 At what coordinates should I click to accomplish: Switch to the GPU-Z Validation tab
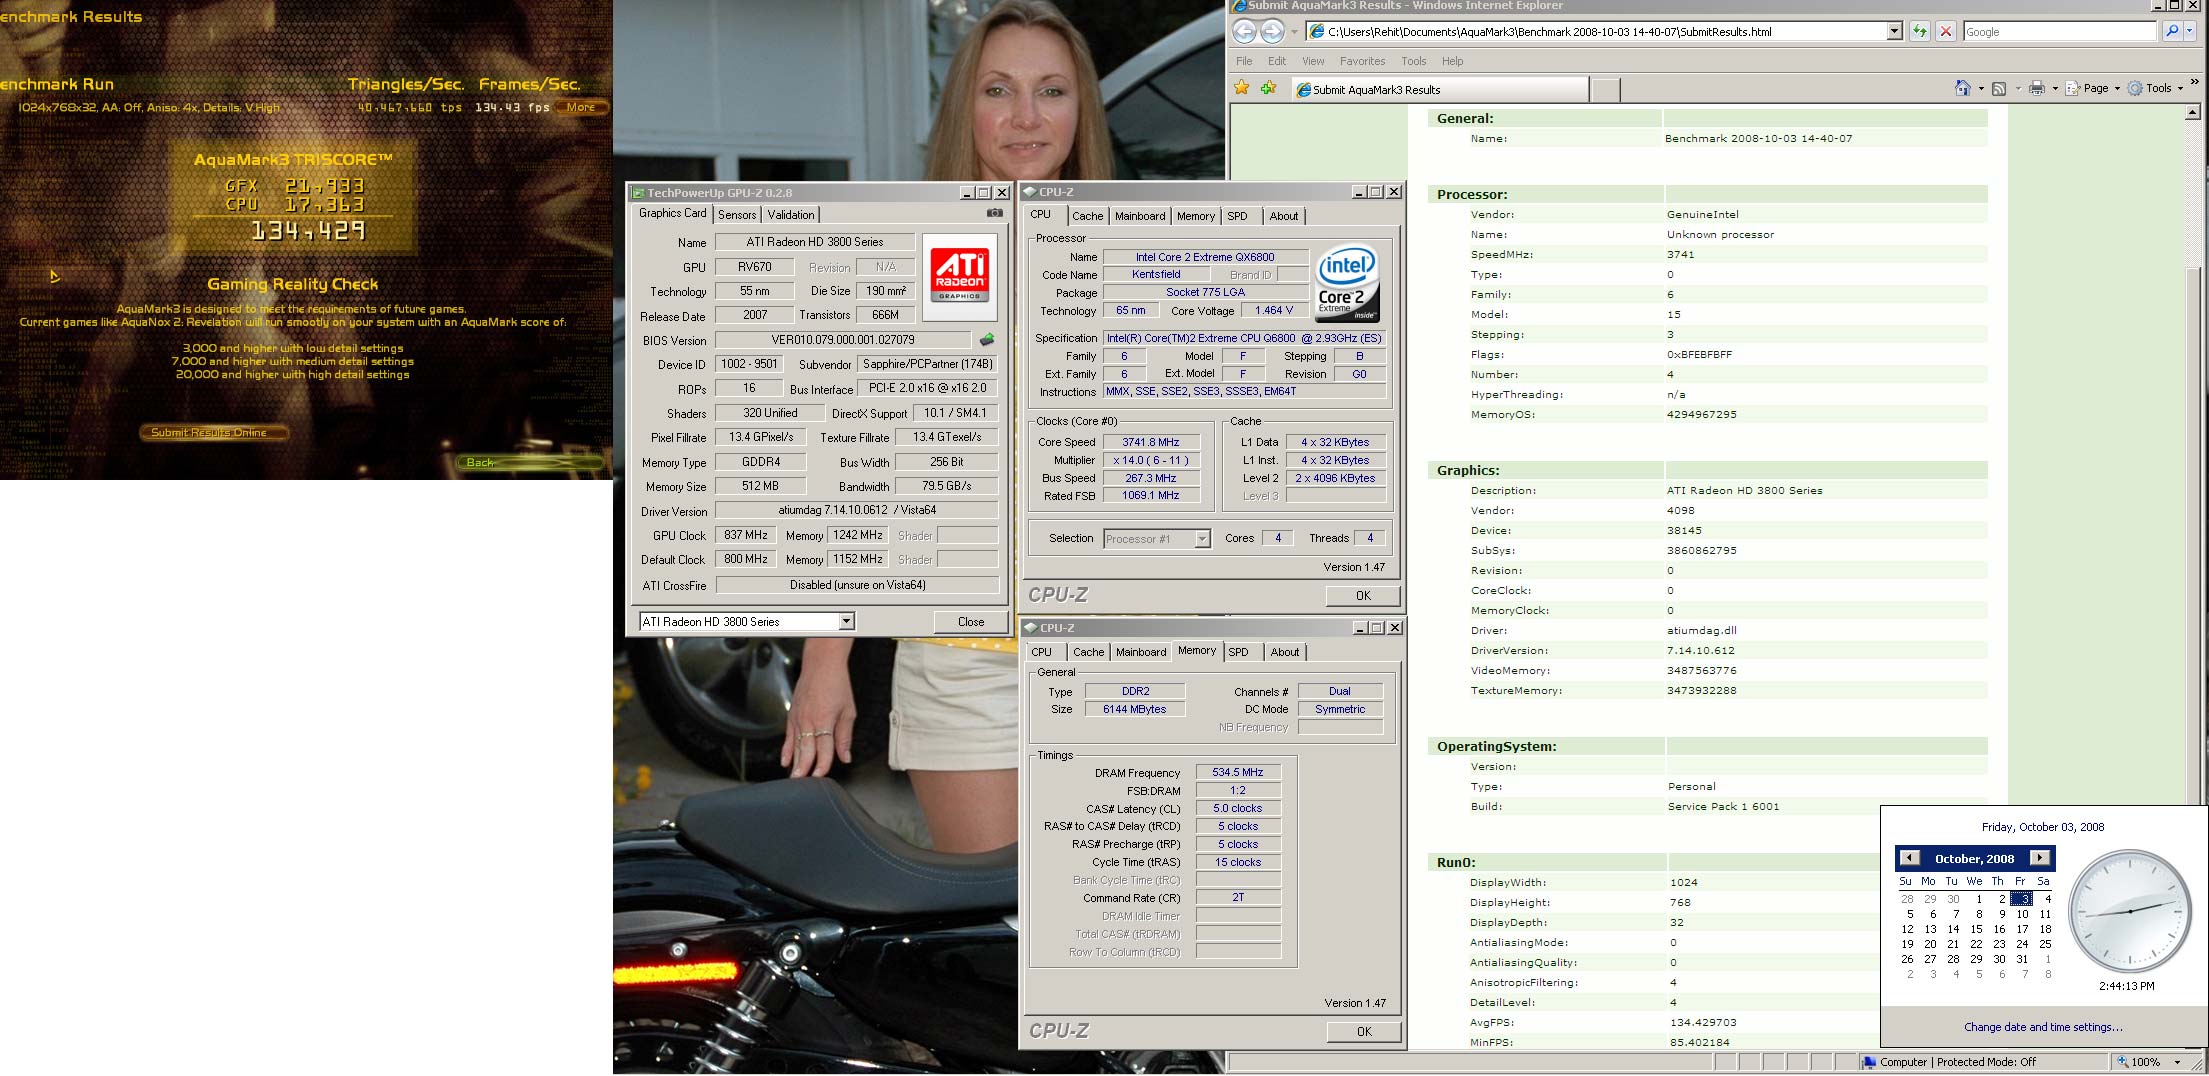(791, 215)
